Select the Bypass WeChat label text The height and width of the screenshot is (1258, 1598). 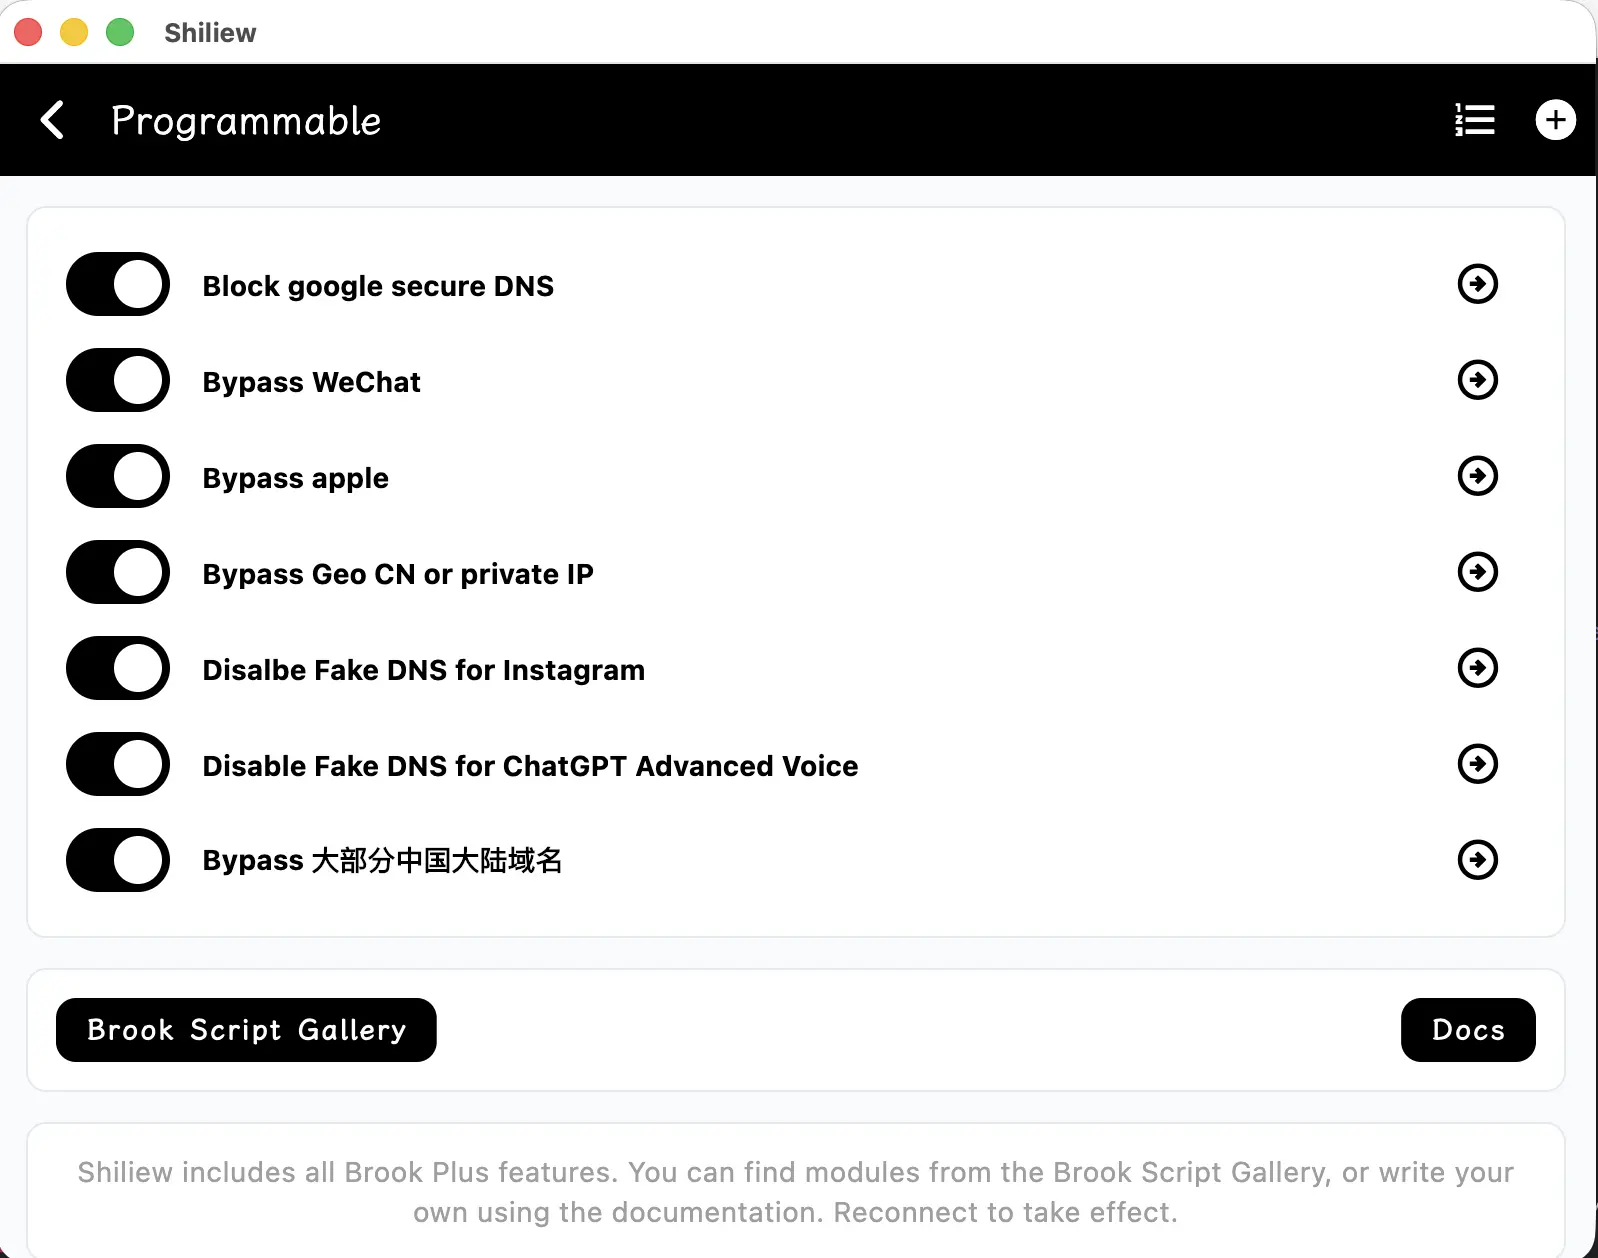coord(312,382)
